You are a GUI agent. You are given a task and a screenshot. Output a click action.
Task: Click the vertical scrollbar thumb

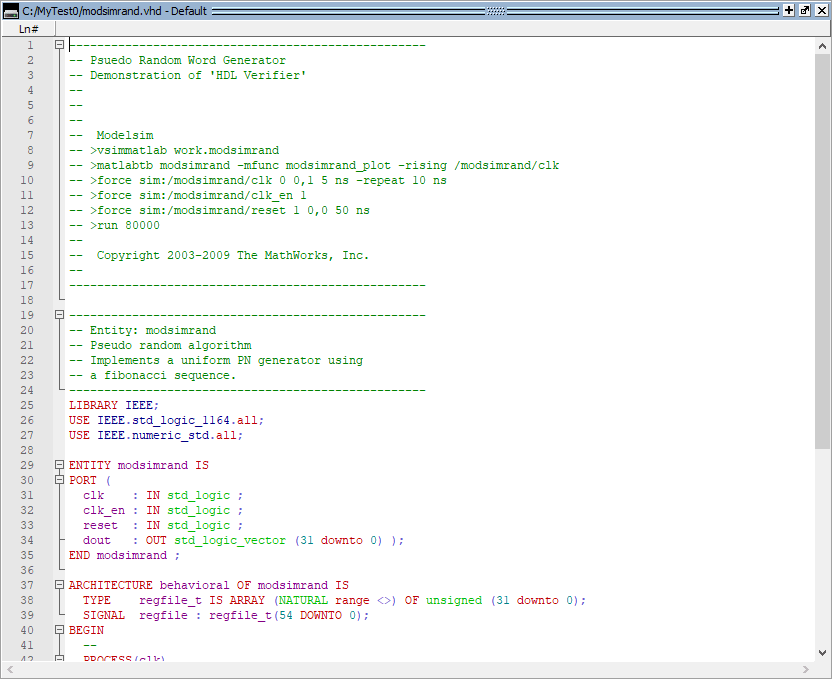pyautogui.click(x=822, y=250)
